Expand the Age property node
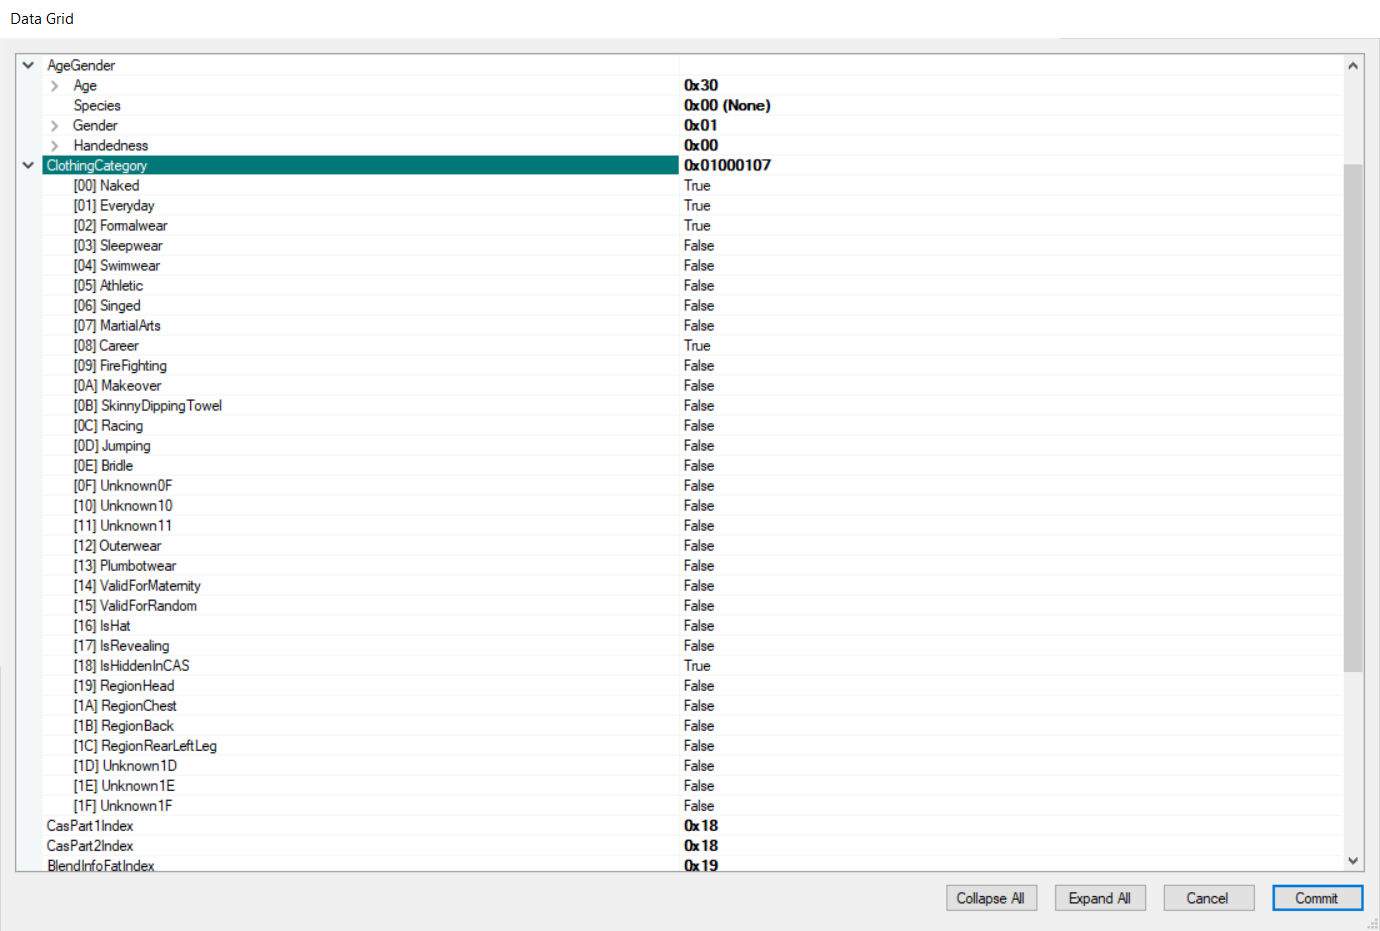1380x931 pixels. tap(53, 85)
